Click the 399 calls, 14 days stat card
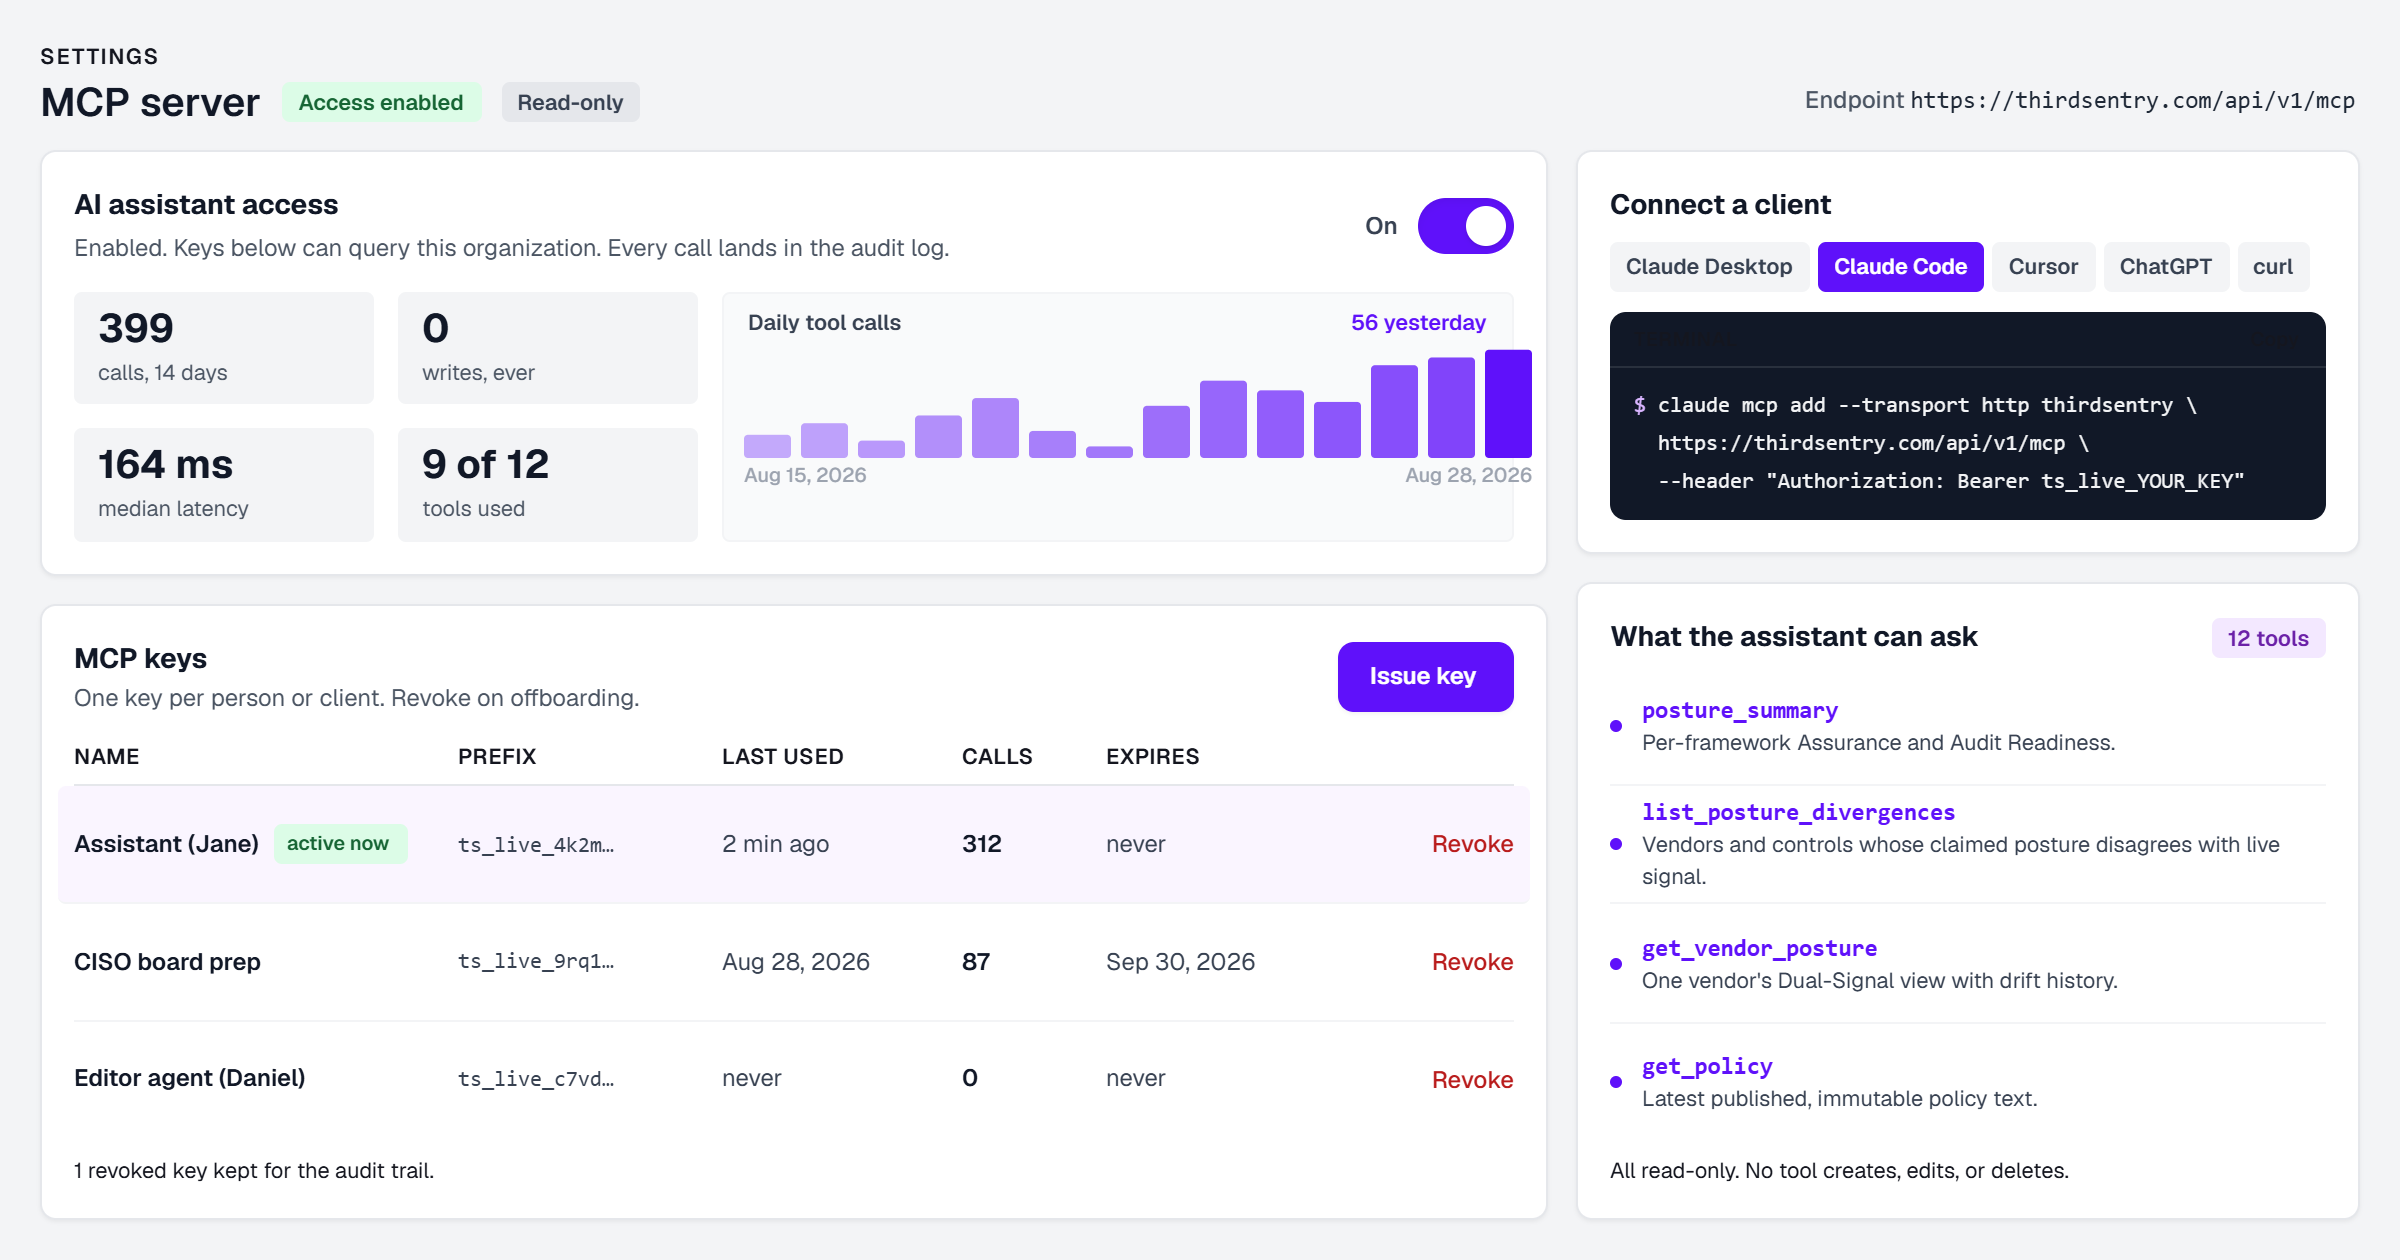 tap(224, 348)
